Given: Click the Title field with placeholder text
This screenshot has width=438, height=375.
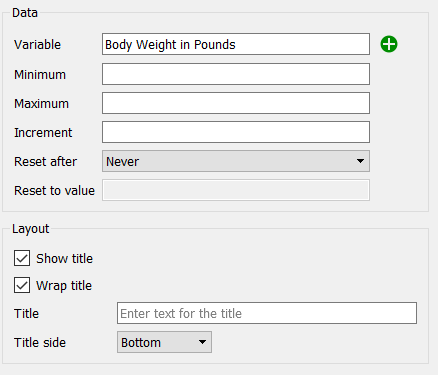Looking at the screenshot, I should click(x=267, y=313).
